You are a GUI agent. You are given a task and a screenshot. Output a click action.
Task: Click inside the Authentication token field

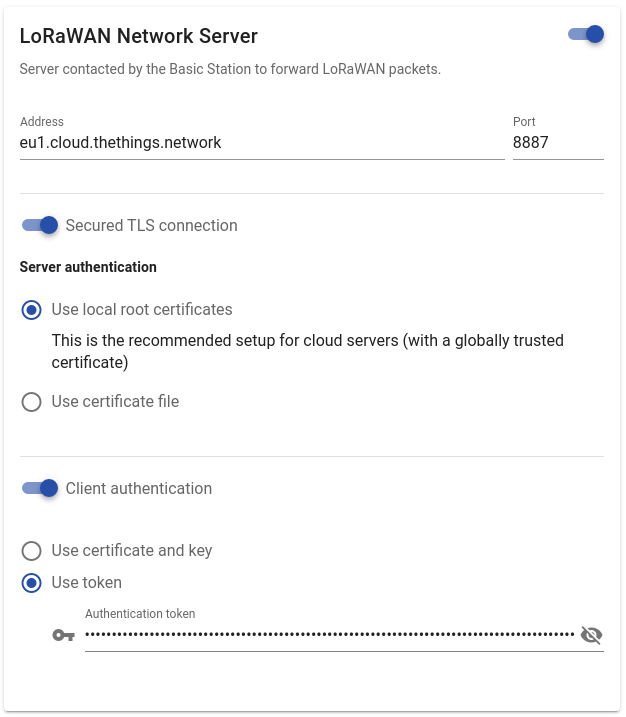point(330,635)
